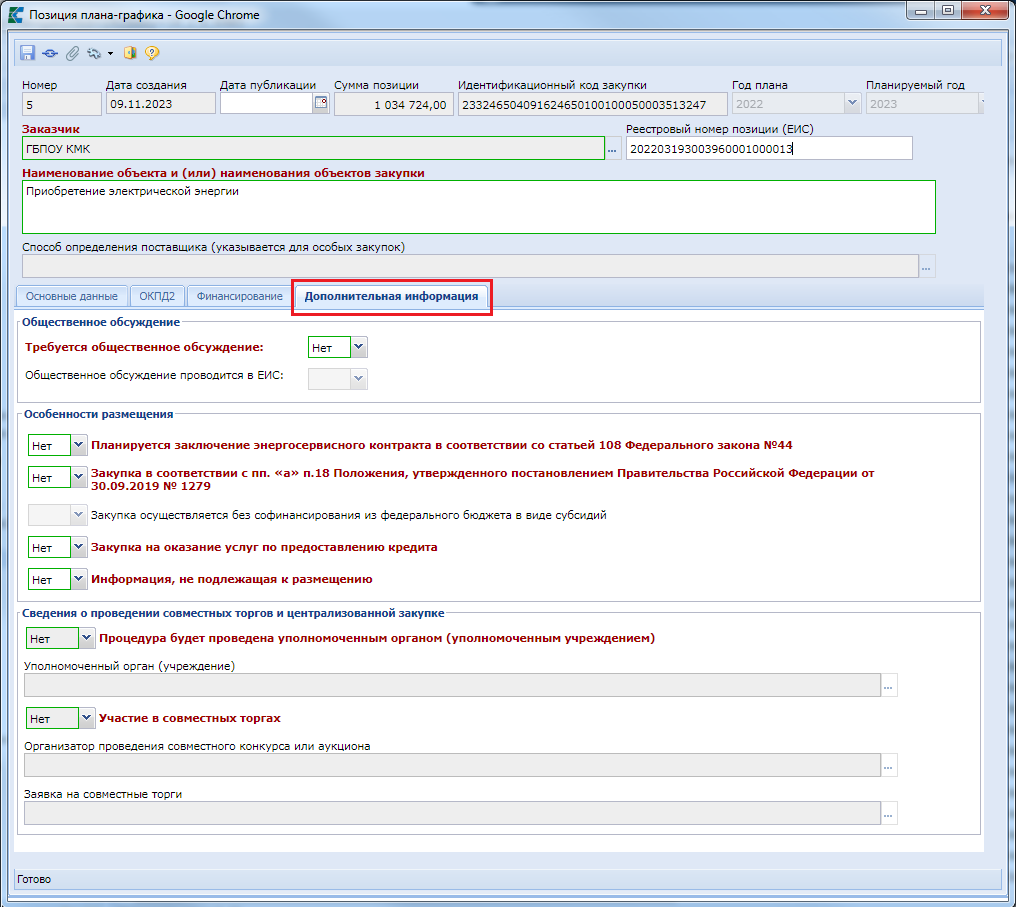Image resolution: width=1016 pixels, height=907 pixels.
Task: Switch to the Финансирование tab
Action: [x=239, y=296]
